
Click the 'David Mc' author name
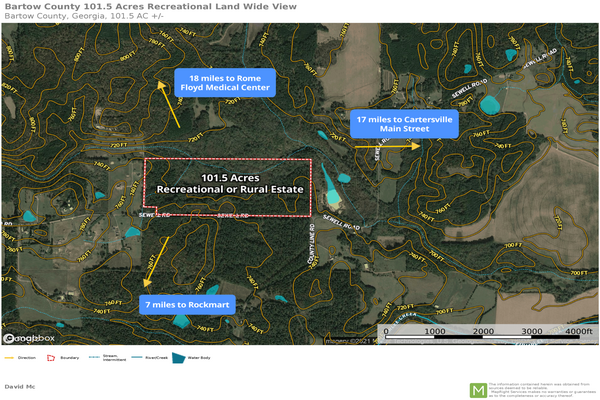coord(20,385)
